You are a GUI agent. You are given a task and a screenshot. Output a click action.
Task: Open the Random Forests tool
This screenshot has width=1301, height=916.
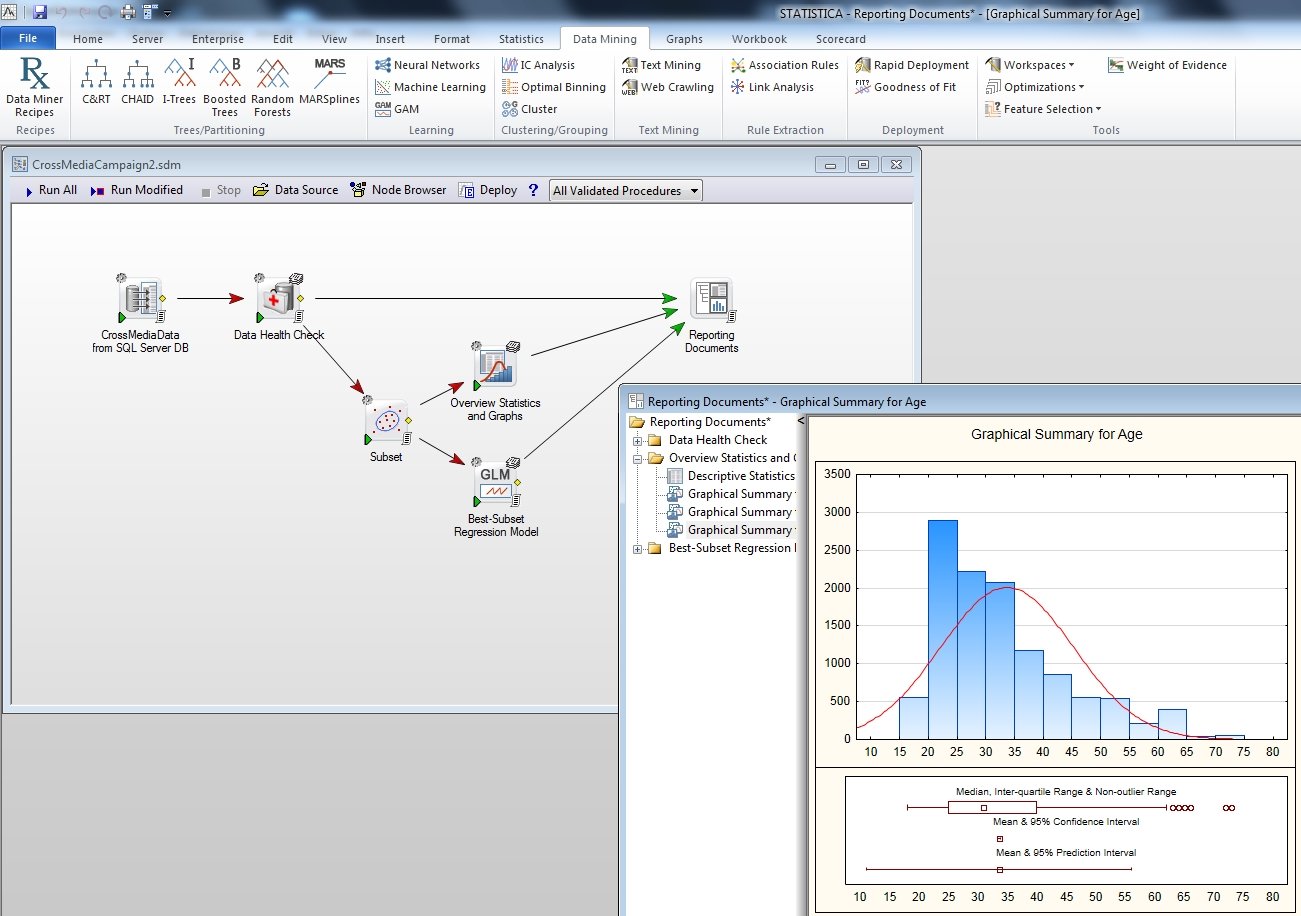[x=272, y=86]
